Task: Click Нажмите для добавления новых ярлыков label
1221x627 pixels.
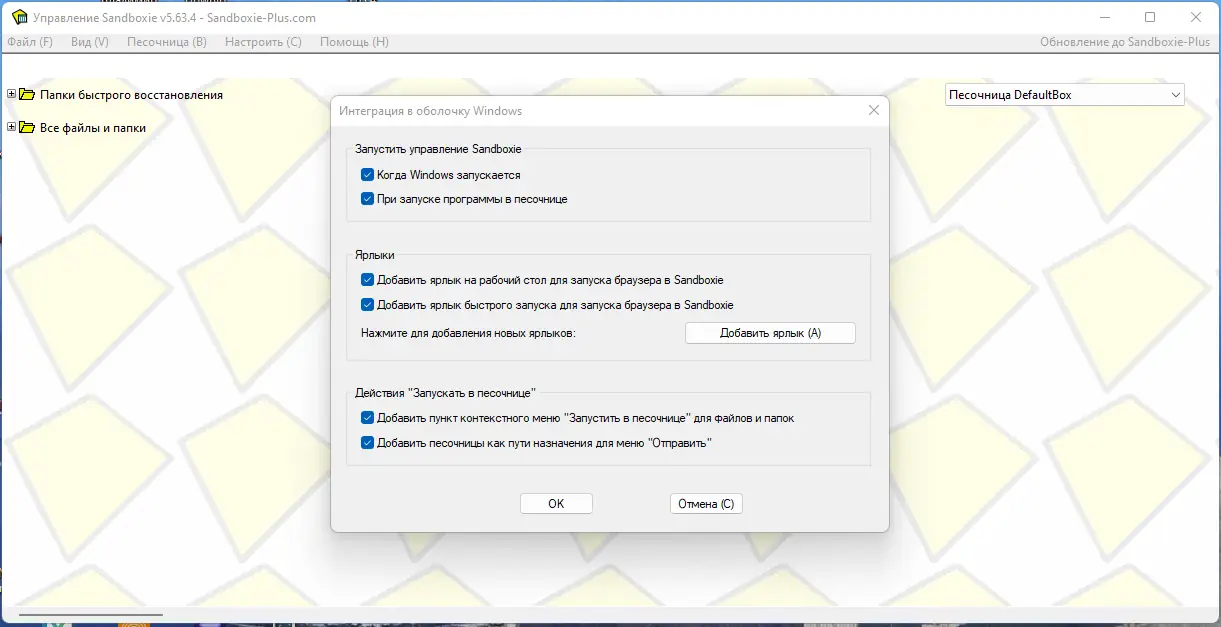Action: pyautogui.click(x=469, y=333)
